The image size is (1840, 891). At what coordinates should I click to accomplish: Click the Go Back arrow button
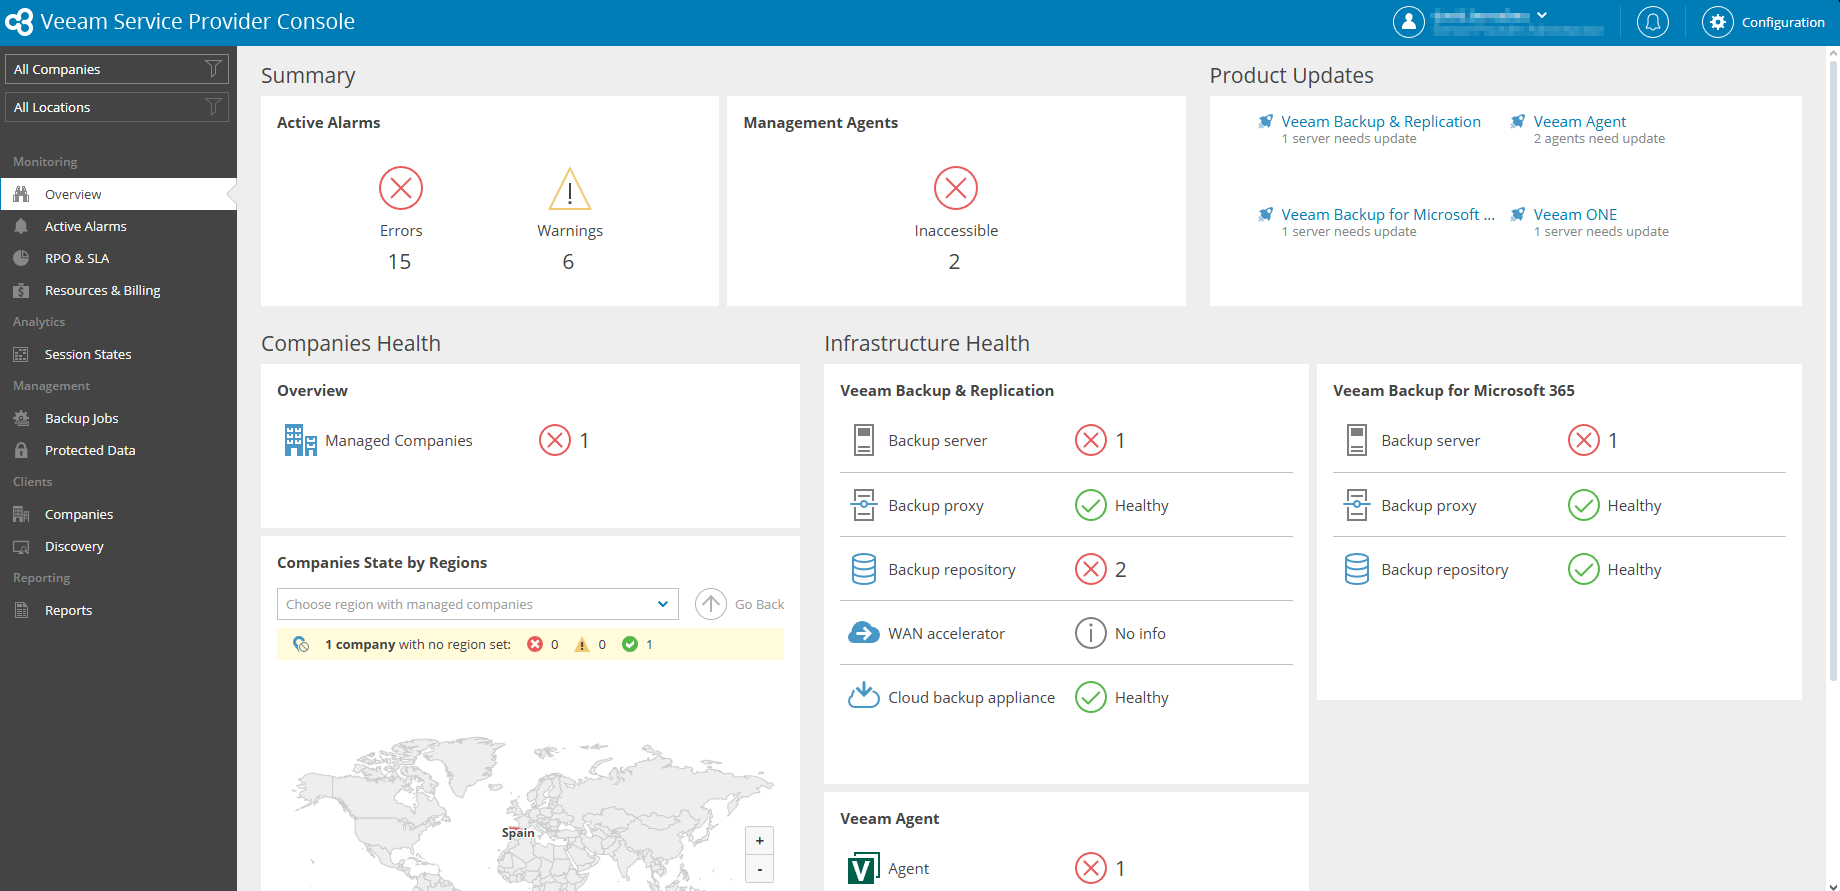(711, 604)
